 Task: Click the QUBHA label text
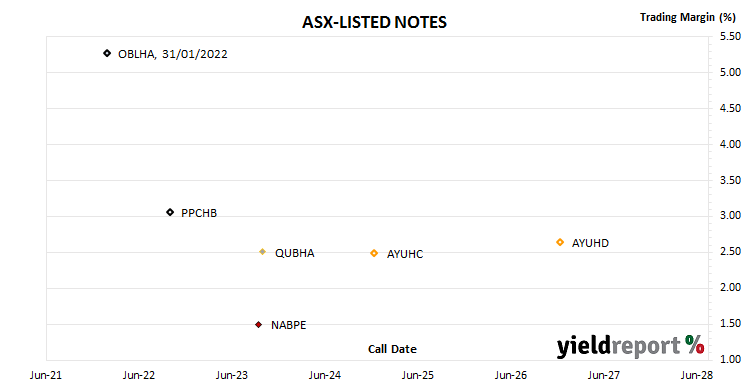coord(295,253)
